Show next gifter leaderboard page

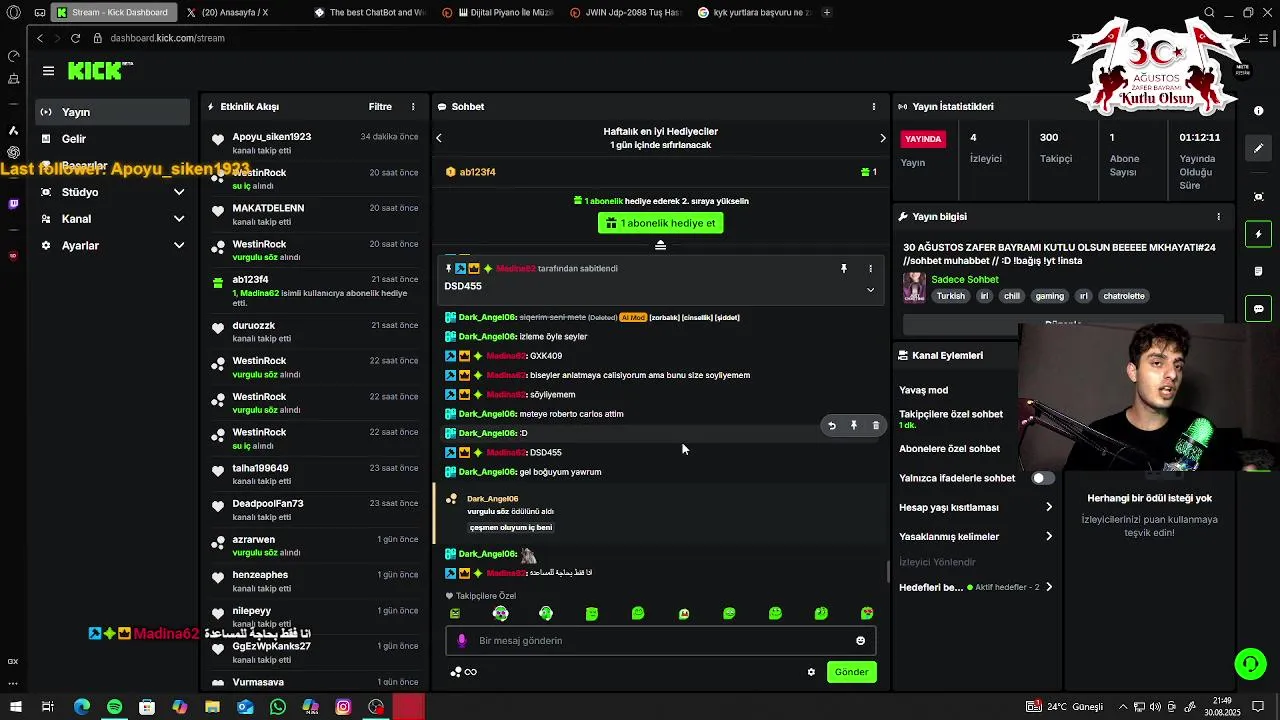click(882, 138)
